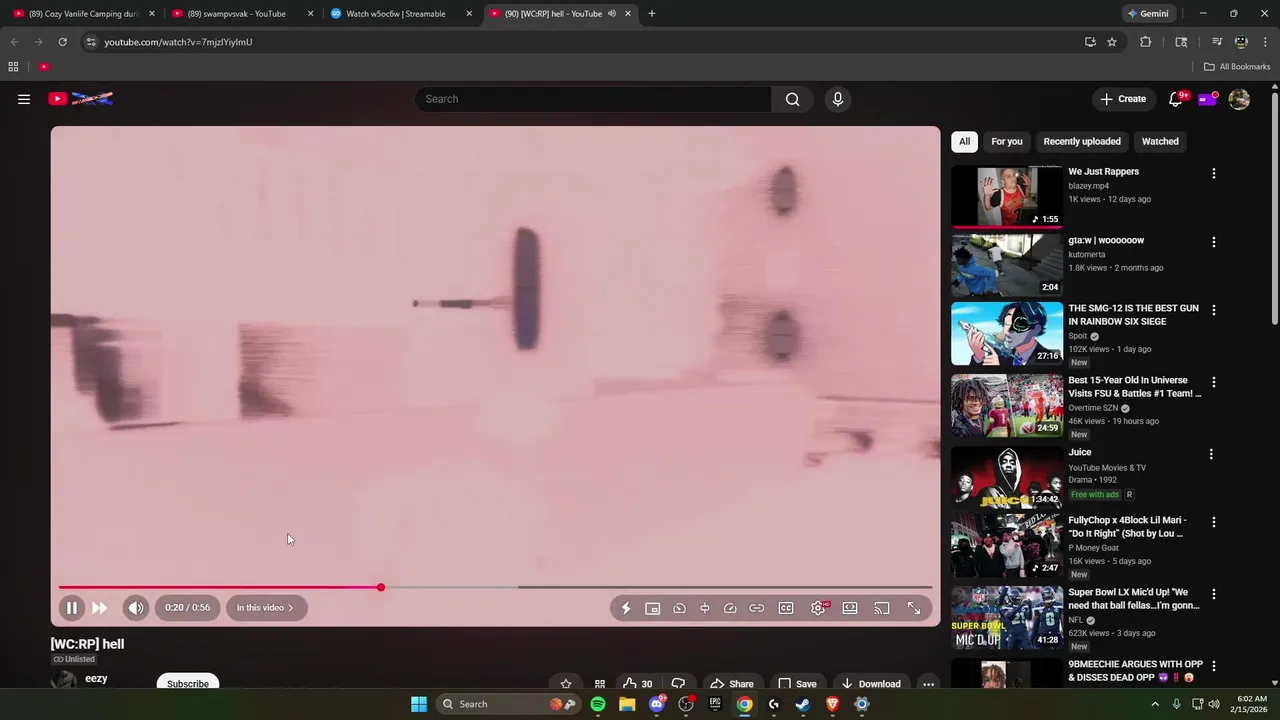
Task: Save the video to a playlist
Action: (797, 684)
